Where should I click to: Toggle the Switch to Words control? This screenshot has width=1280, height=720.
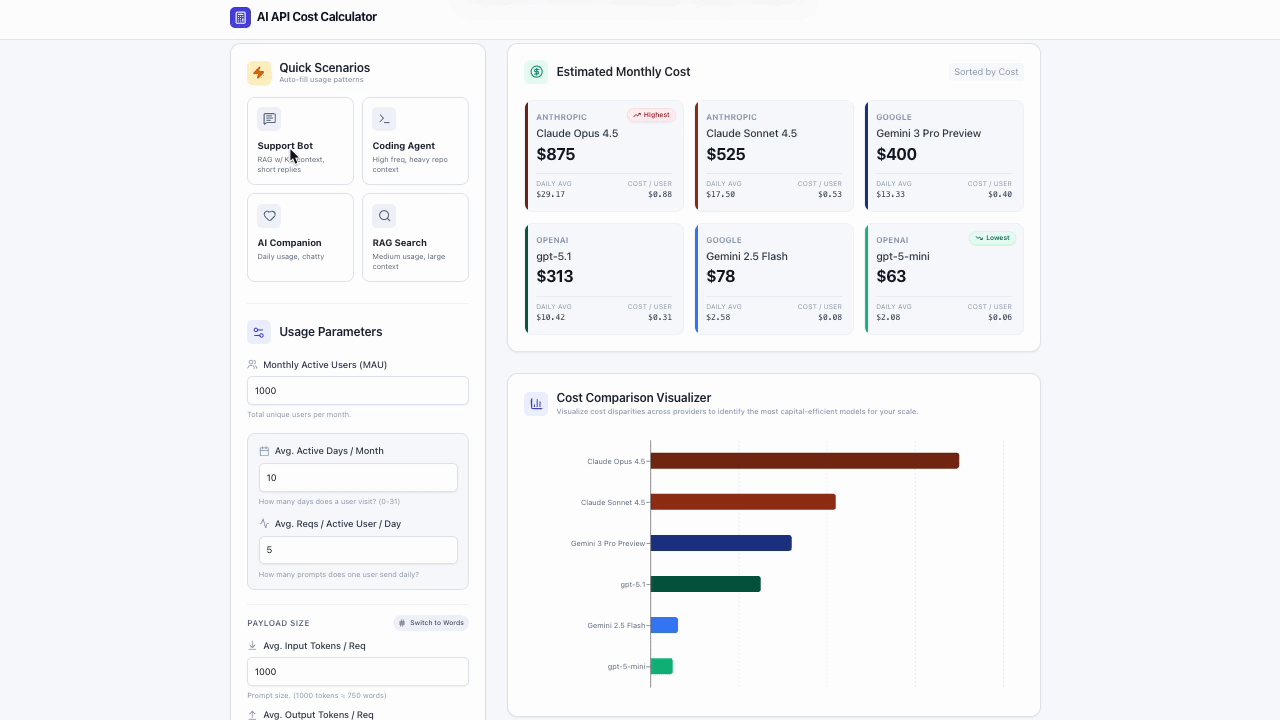tap(430, 622)
